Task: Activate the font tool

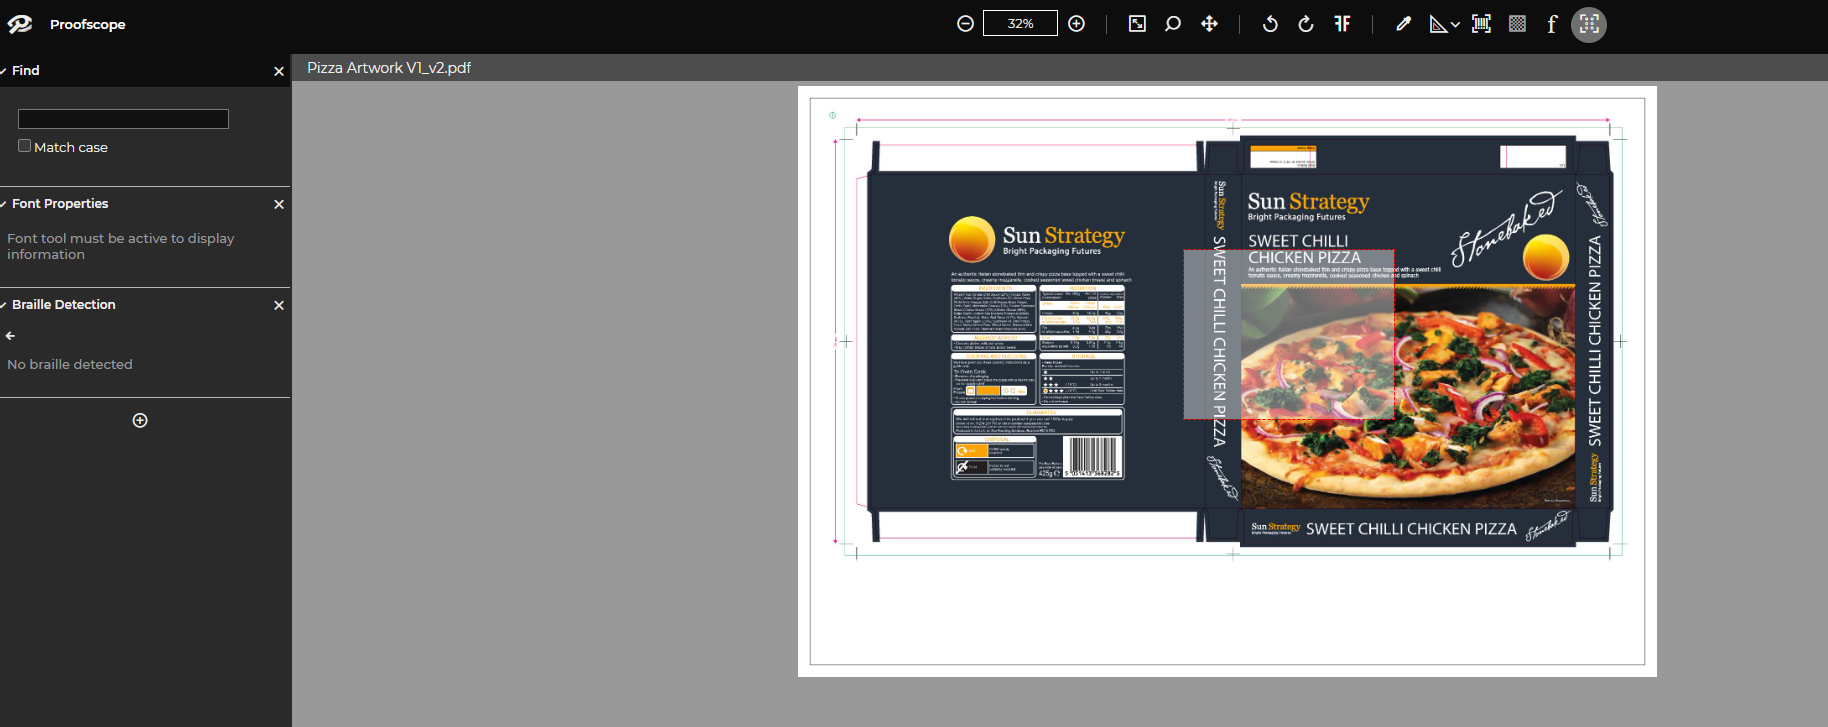Action: pyautogui.click(x=1552, y=24)
